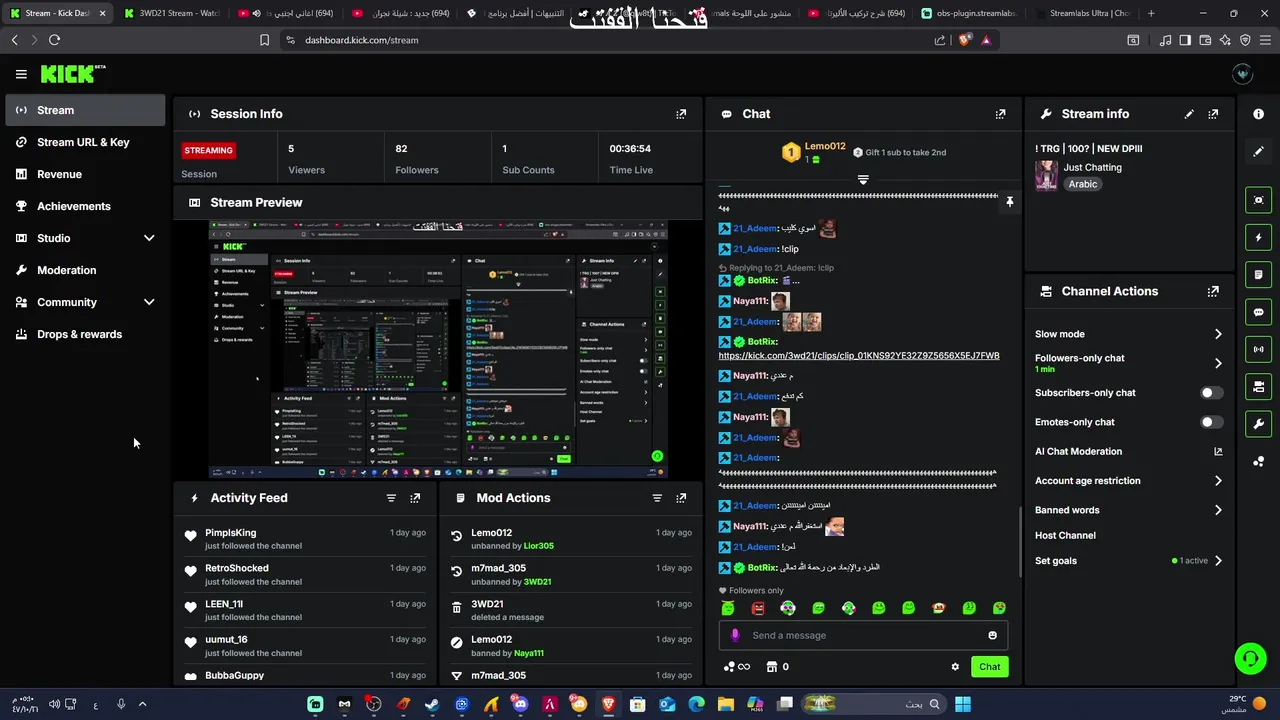1280x720 pixels.
Task: Open Account age restriction options
Action: pos(1218,481)
